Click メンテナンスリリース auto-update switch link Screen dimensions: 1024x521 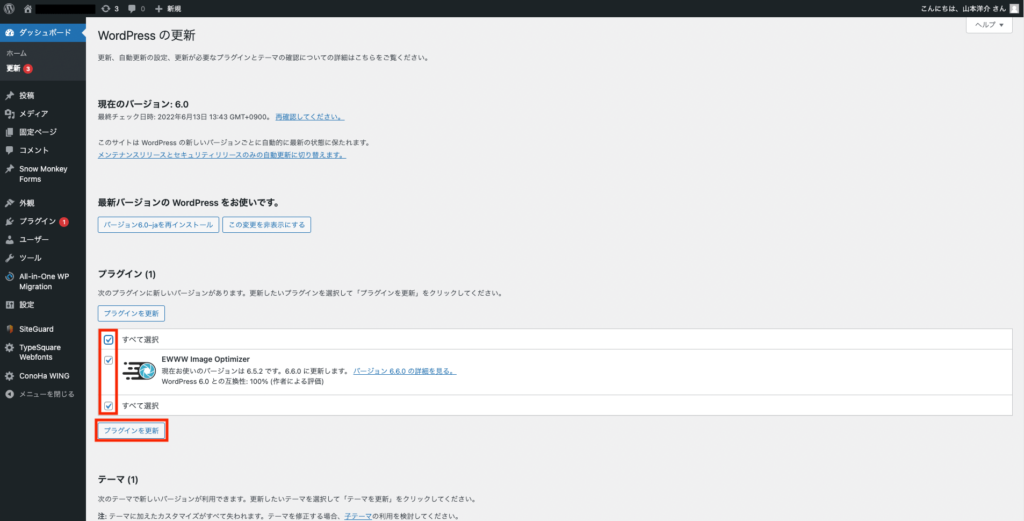222,155
